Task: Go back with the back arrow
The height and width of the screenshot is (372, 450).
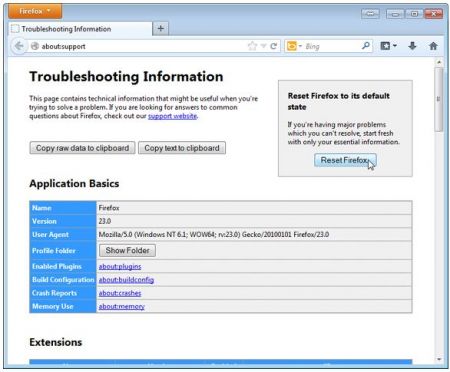Action: point(19,46)
